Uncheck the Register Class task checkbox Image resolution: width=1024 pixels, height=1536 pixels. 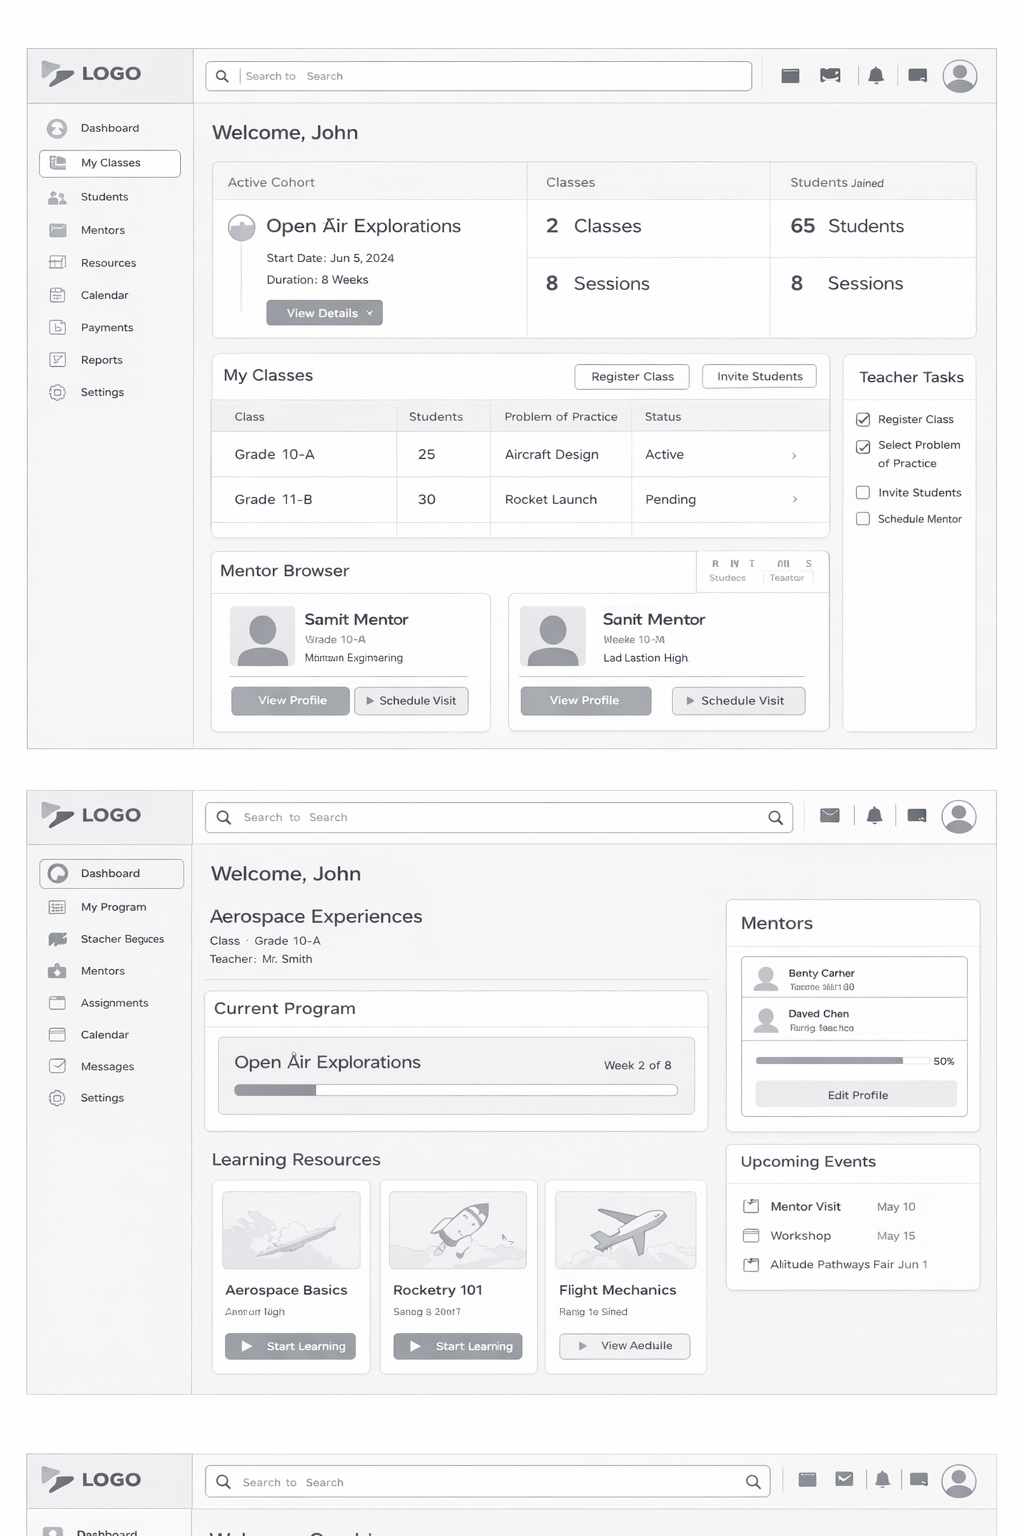pyautogui.click(x=863, y=420)
